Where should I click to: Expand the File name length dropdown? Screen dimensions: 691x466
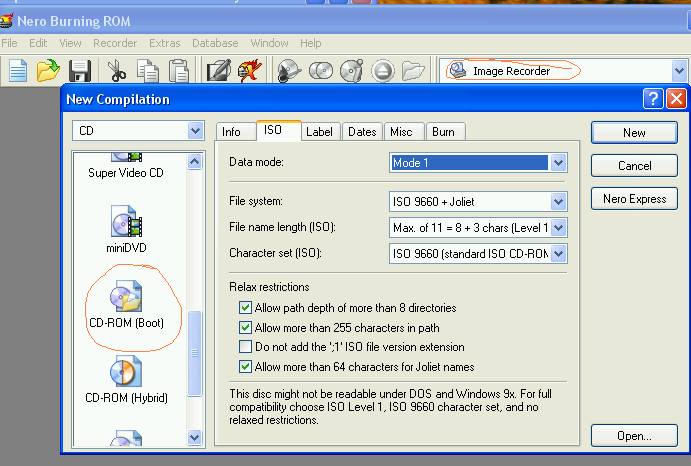click(x=558, y=227)
